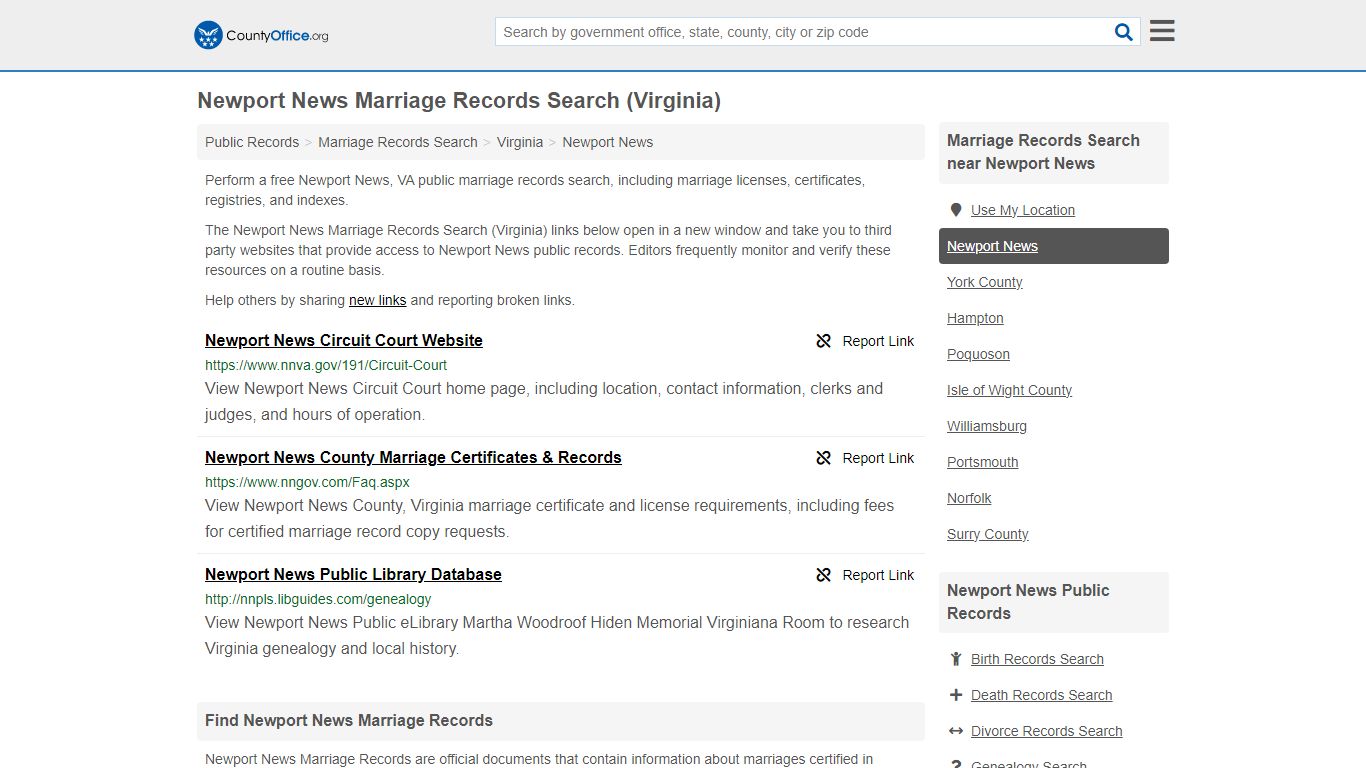The image size is (1366, 768).
Task: Open the hamburger menu icon
Action: point(1162,31)
